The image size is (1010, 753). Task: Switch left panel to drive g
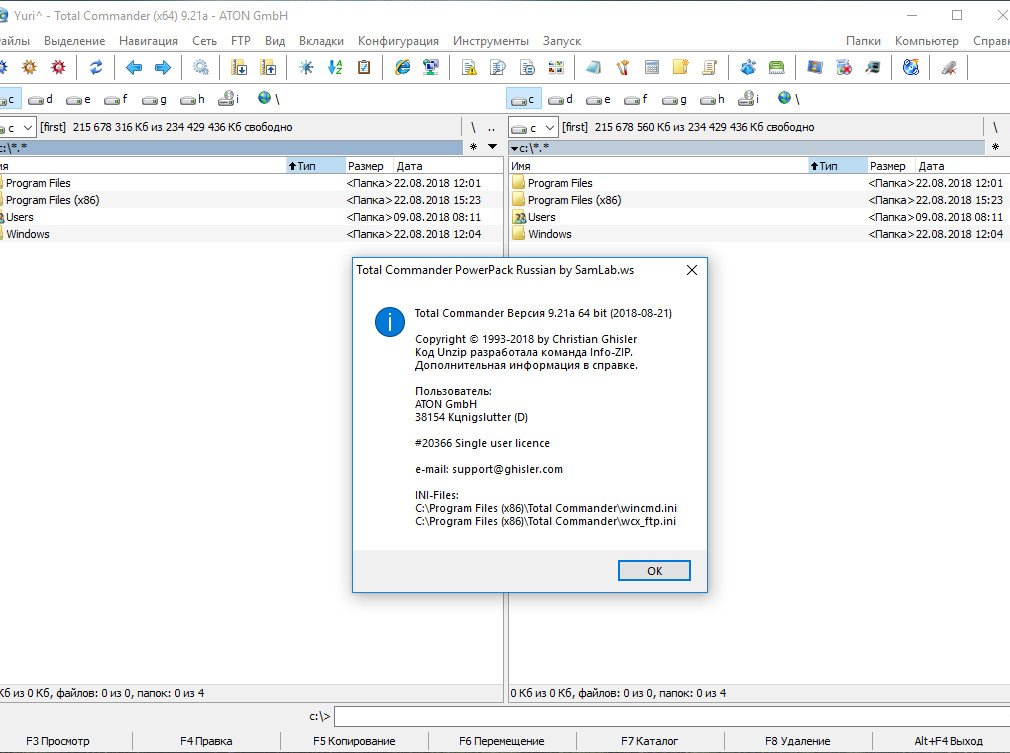point(154,99)
